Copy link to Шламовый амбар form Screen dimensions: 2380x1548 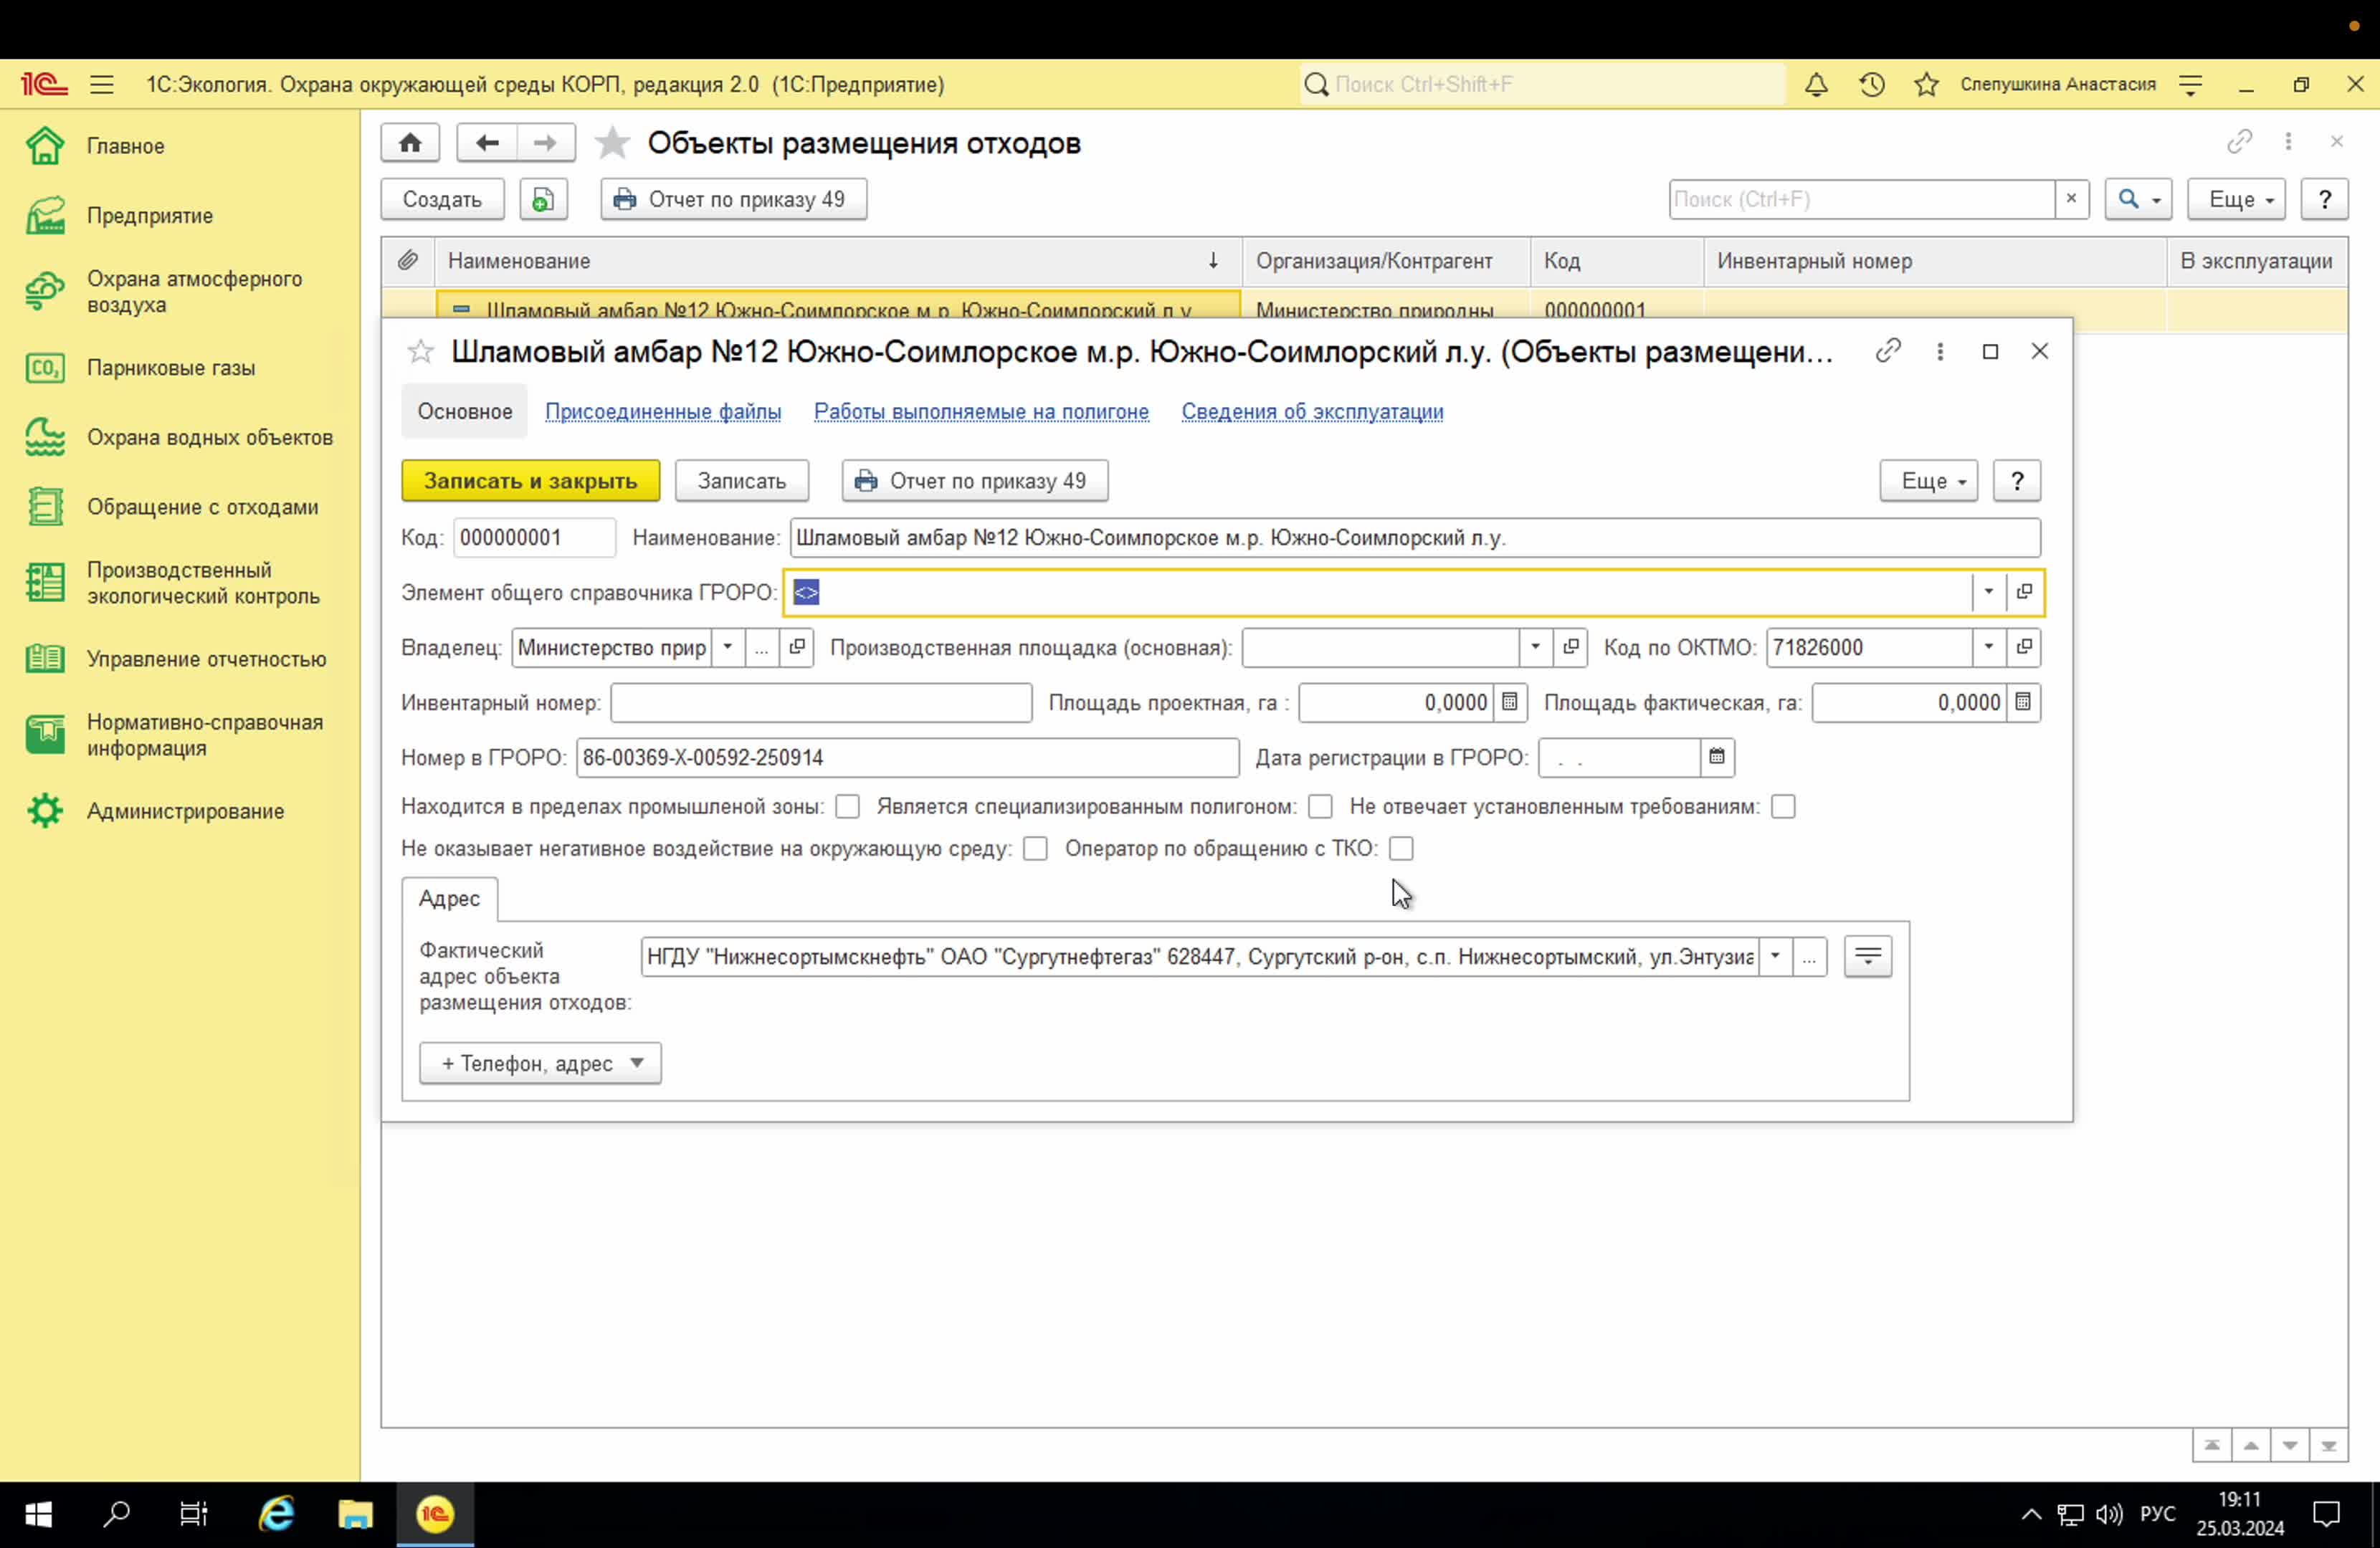(1888, 351)
